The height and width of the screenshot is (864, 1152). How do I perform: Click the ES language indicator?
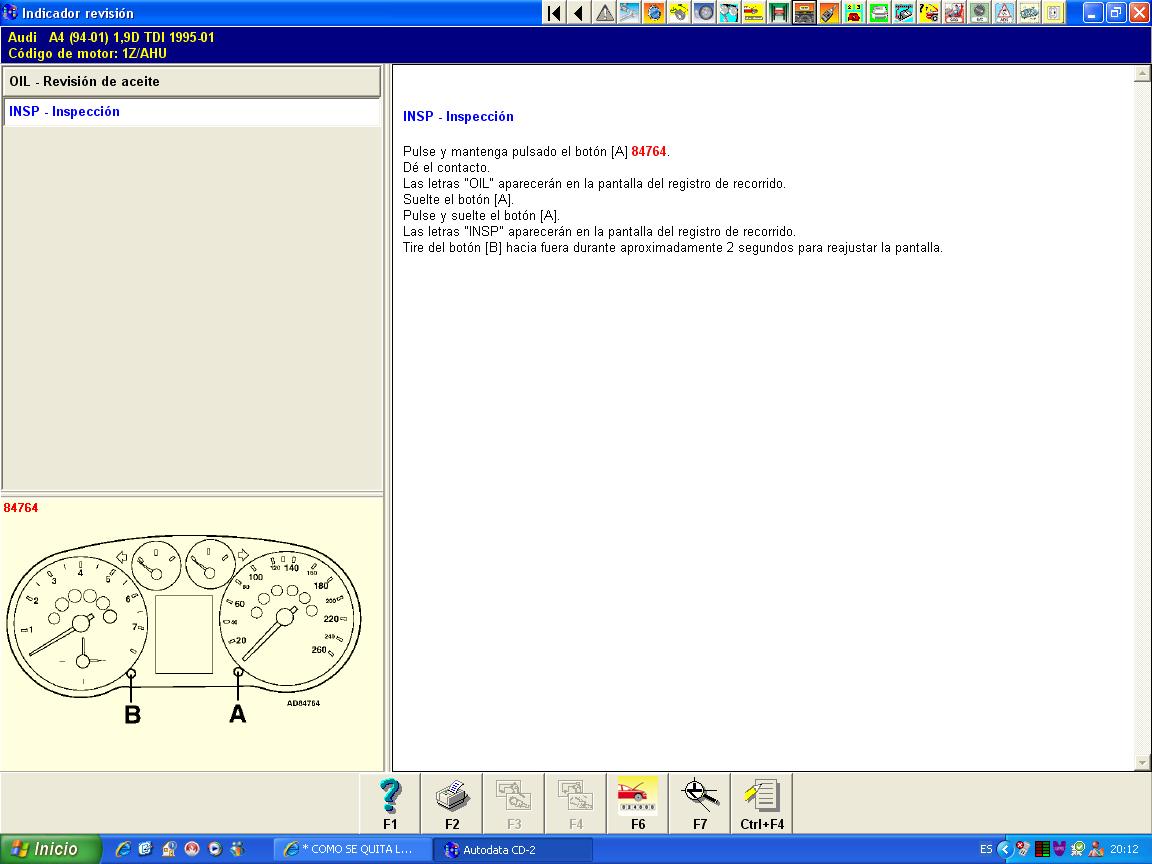pos(986,849)
